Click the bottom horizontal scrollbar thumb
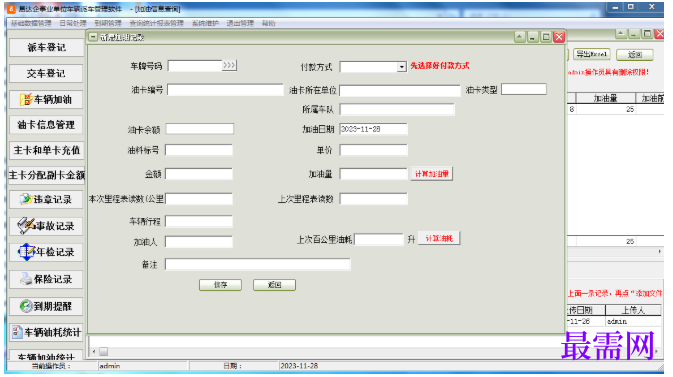 click(103, 352)
